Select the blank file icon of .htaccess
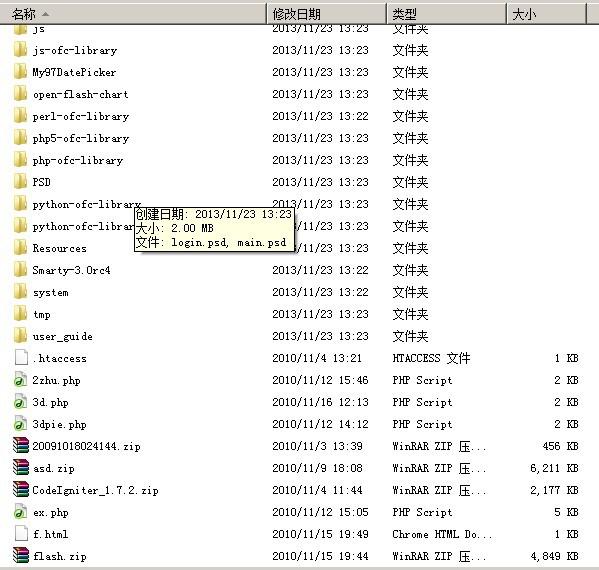599x570 pixels. (x=21, y=358)
